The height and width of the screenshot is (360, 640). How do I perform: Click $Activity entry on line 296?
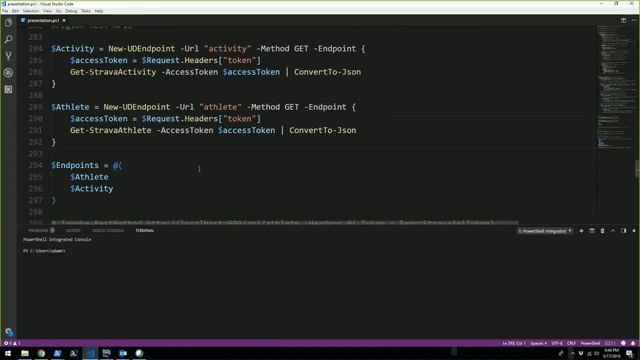[x=92, y=189]
